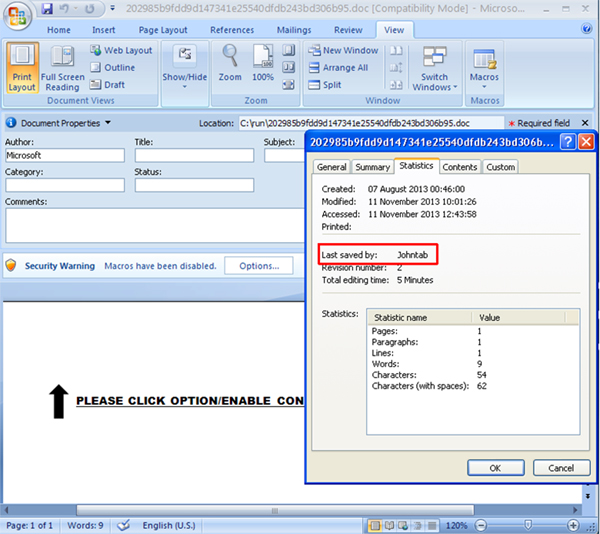600x534 pixels.
Task: Click the Zoom Out minus button
Action: (x=481, y=526)
